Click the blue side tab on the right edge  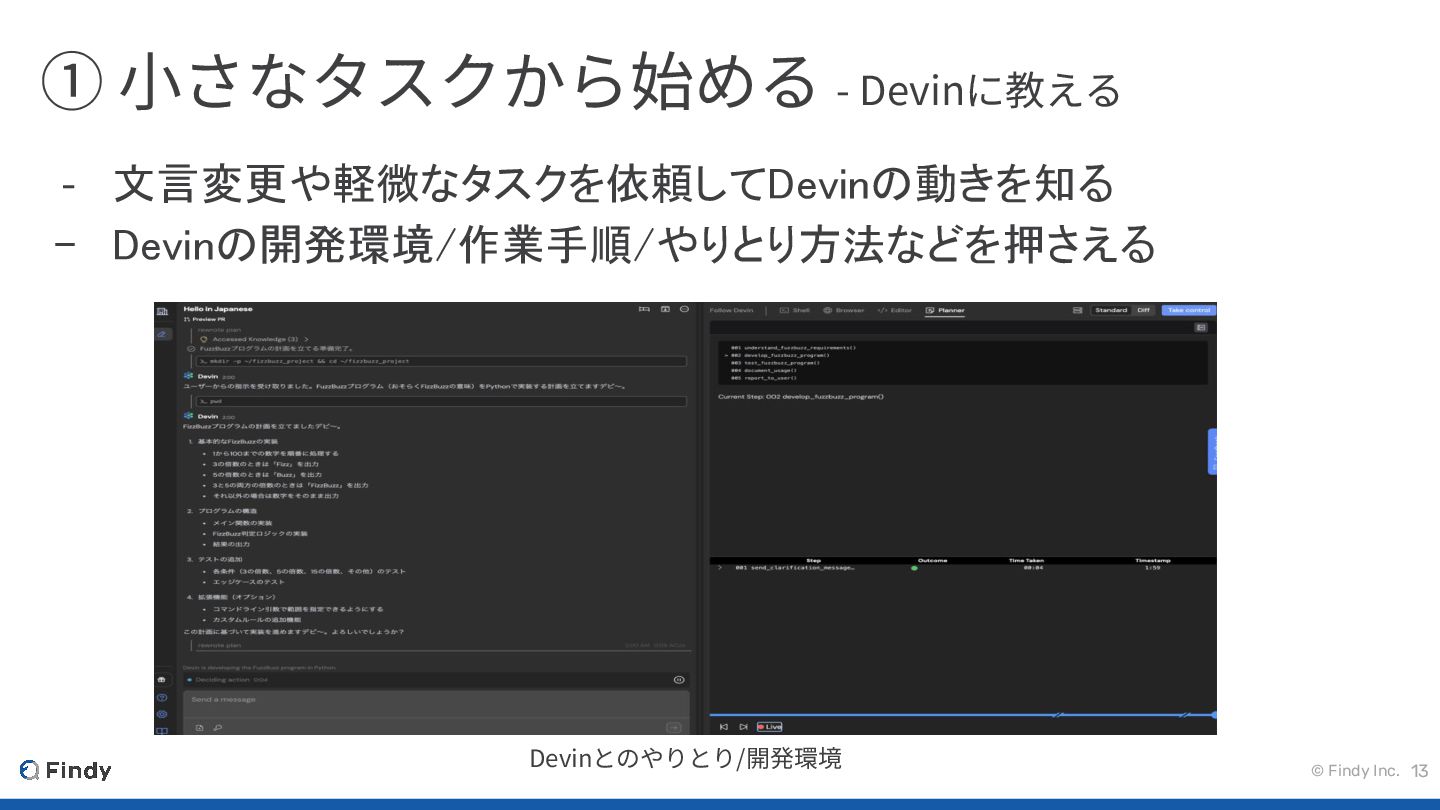pyautogui.click(x=1212, y=452)
